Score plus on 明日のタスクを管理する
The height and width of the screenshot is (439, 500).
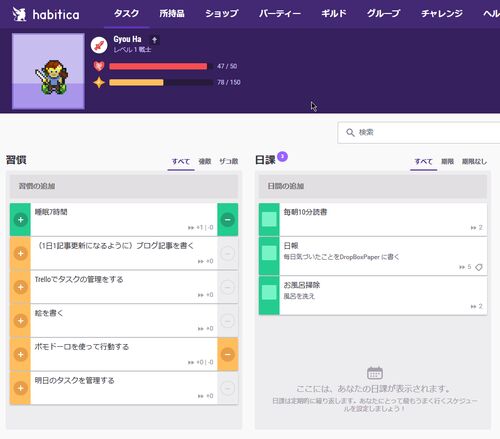(20, 388)
